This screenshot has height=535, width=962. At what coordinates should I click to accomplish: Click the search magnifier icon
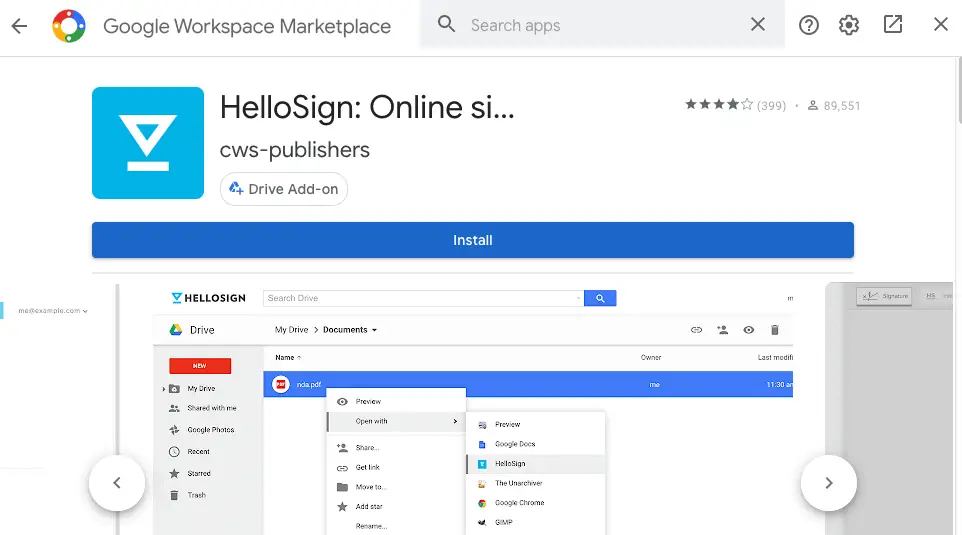click(x=446, y=25)
